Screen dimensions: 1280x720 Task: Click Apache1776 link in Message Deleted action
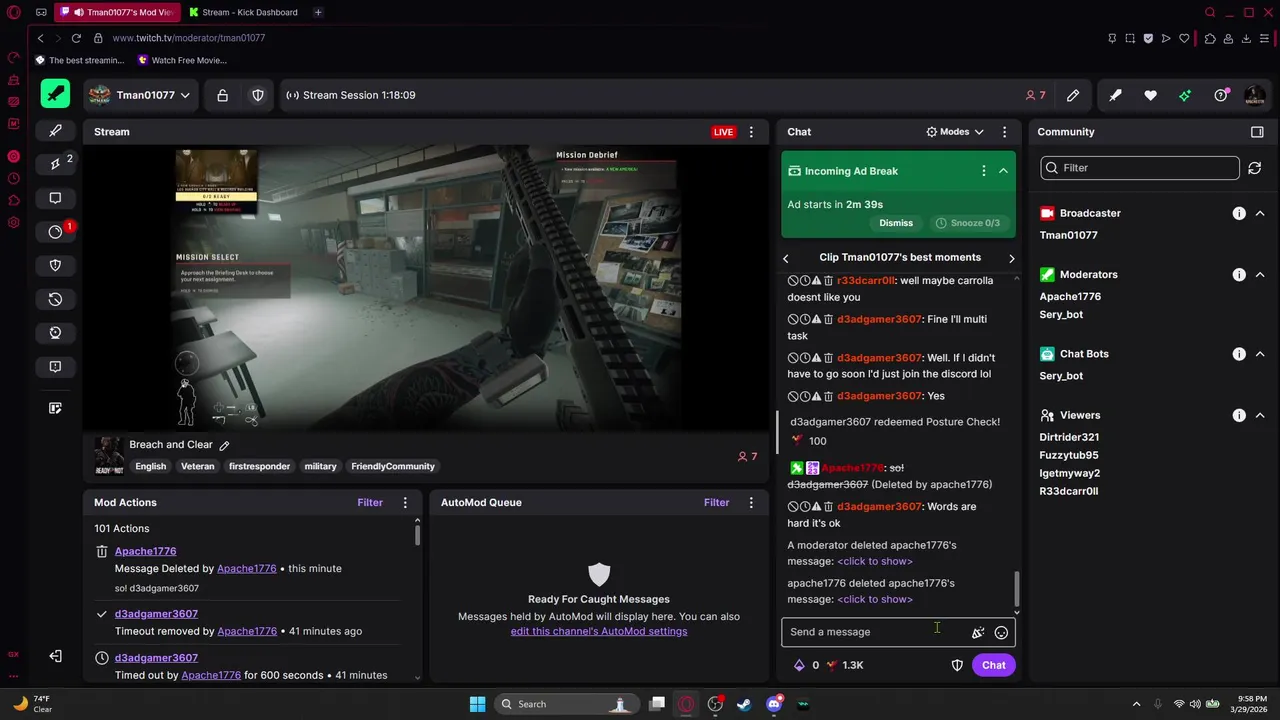tap(246, 568)
